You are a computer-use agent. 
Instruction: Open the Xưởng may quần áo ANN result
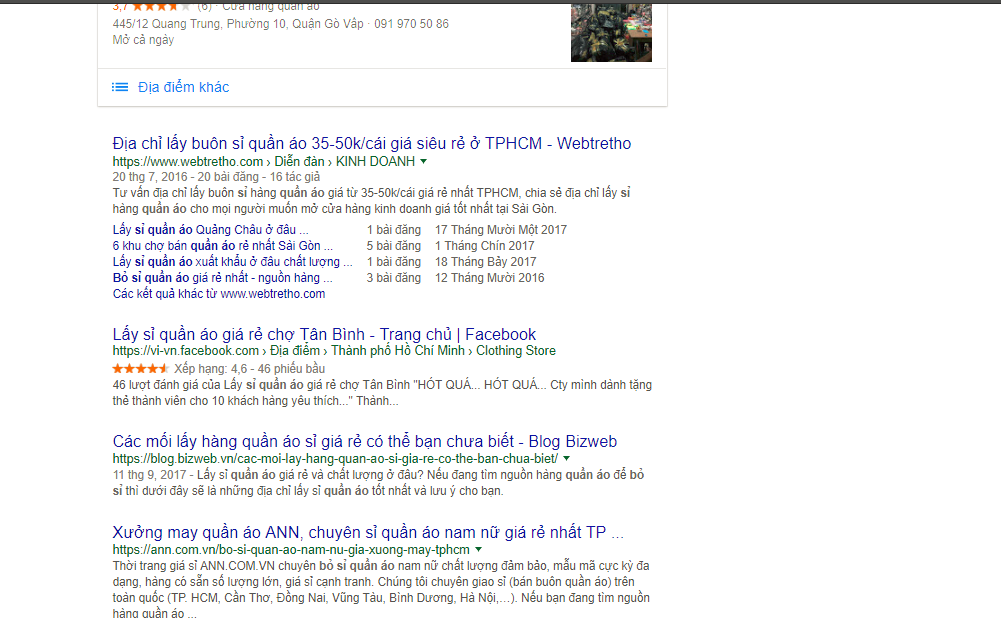pyautogui.click(x=368, y=532)
